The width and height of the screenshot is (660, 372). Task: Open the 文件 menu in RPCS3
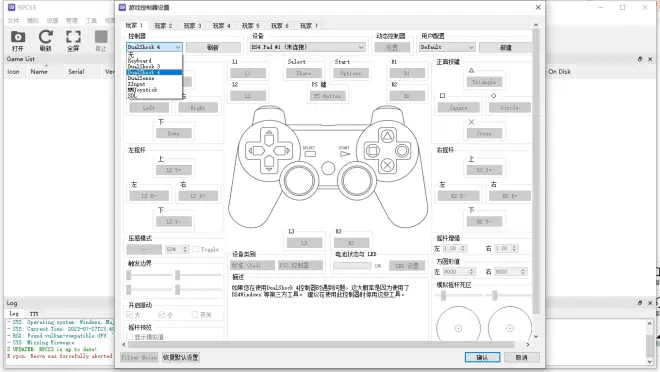pos(13,20)
